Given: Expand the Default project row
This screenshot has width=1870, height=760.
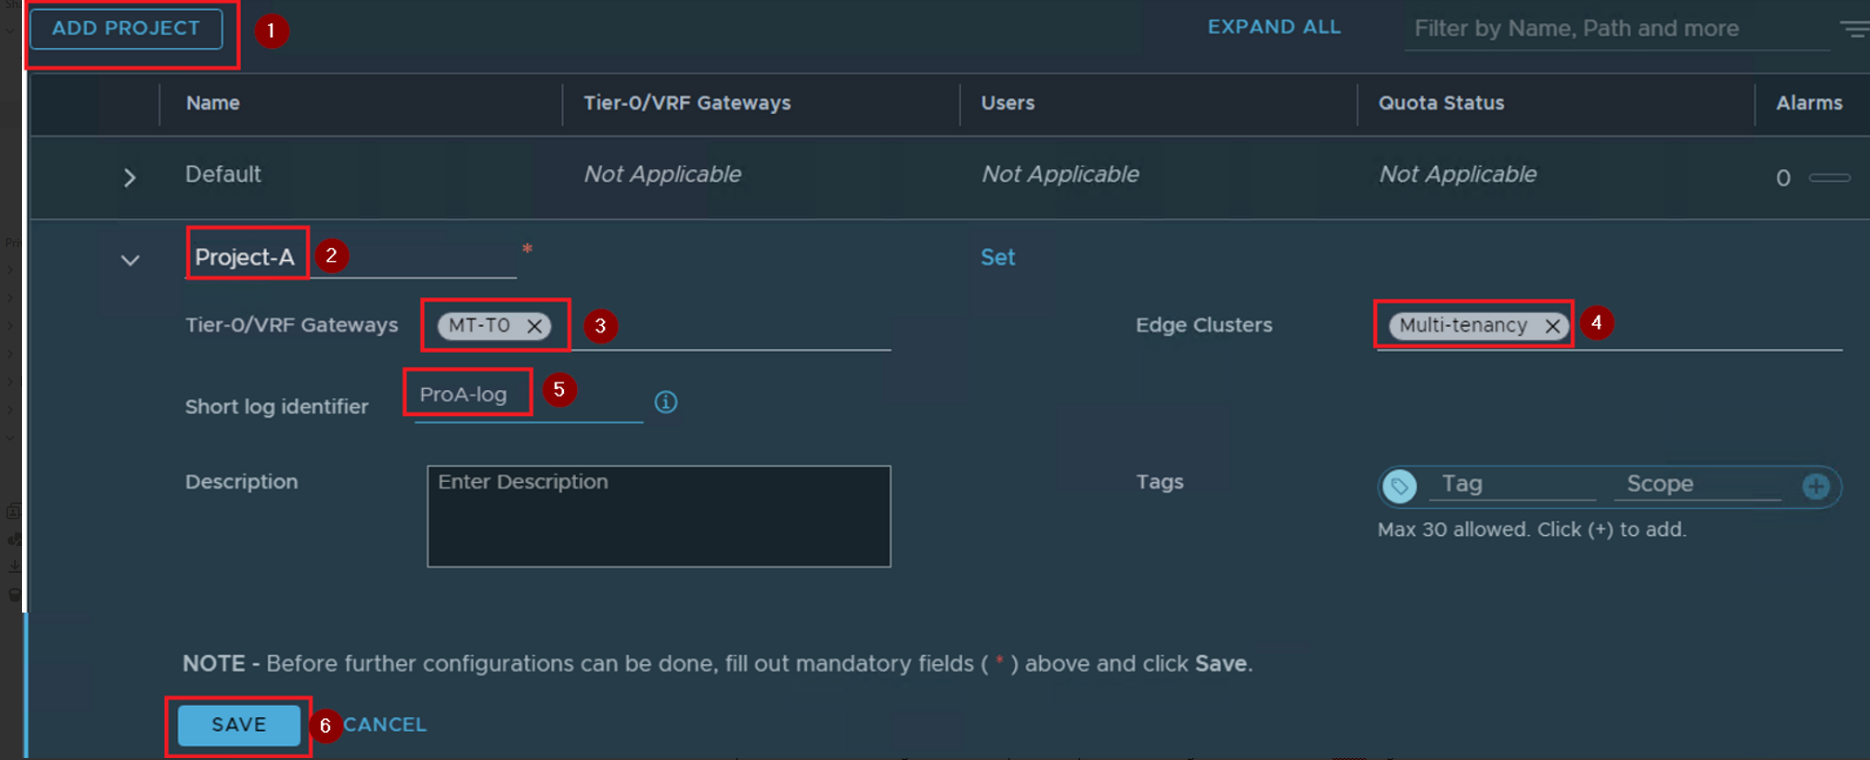Looking at the screenshot, I should click(130, 178).
